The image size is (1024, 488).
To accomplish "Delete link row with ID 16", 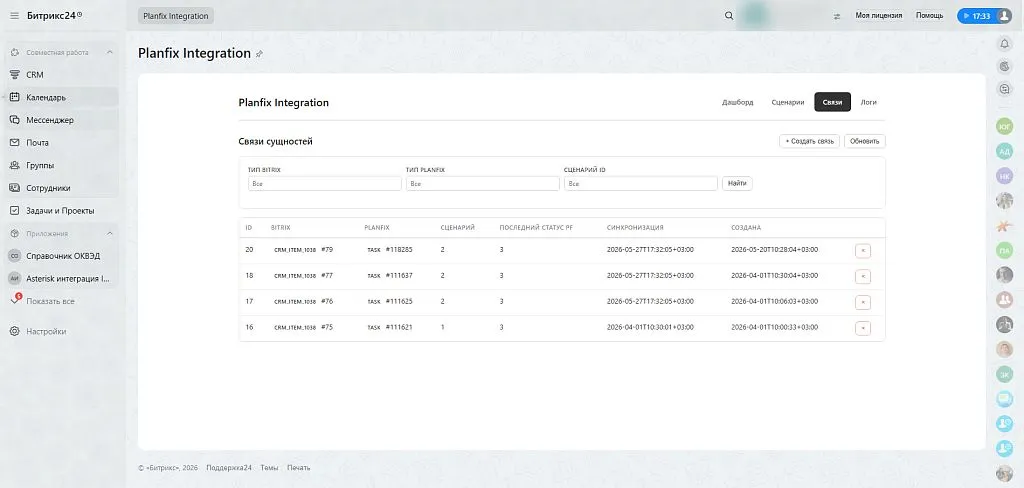I will pyautogui.click(x=863, y=328).
